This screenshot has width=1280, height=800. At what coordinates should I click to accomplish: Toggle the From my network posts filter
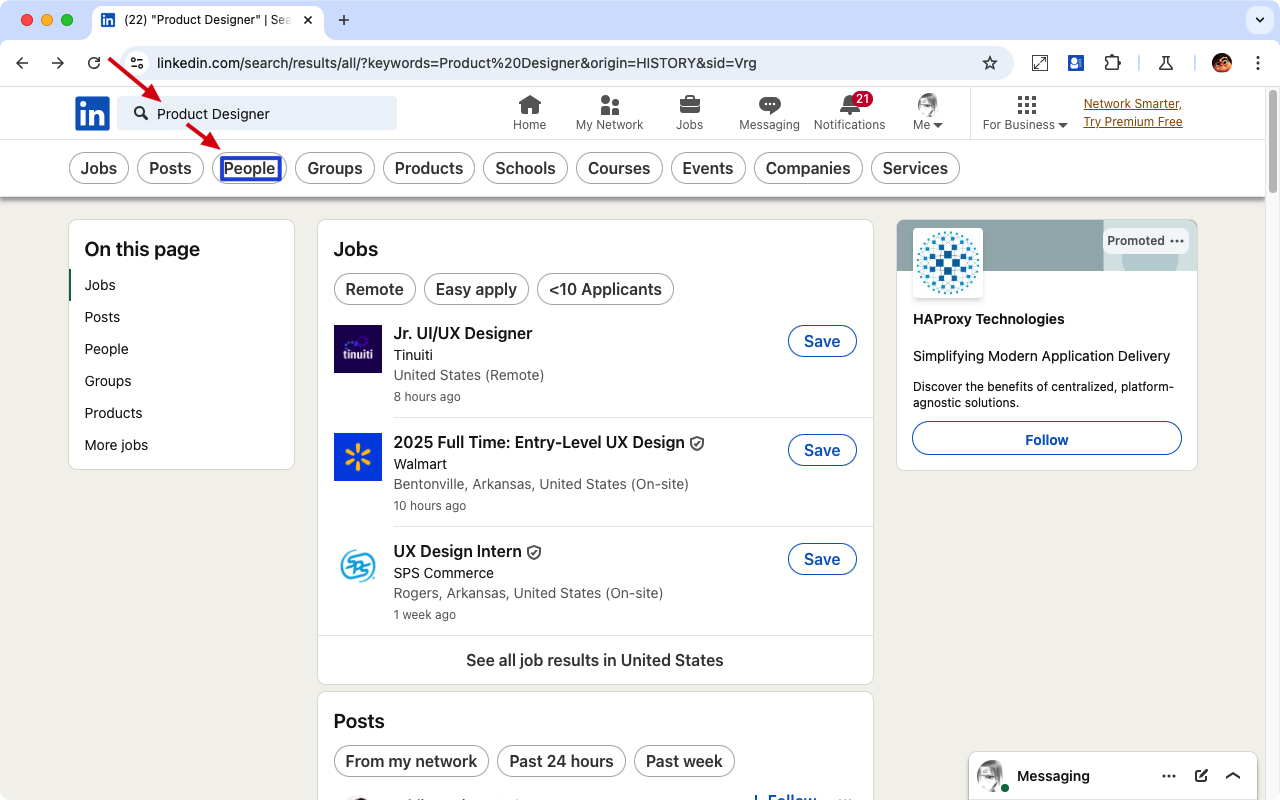411,761
